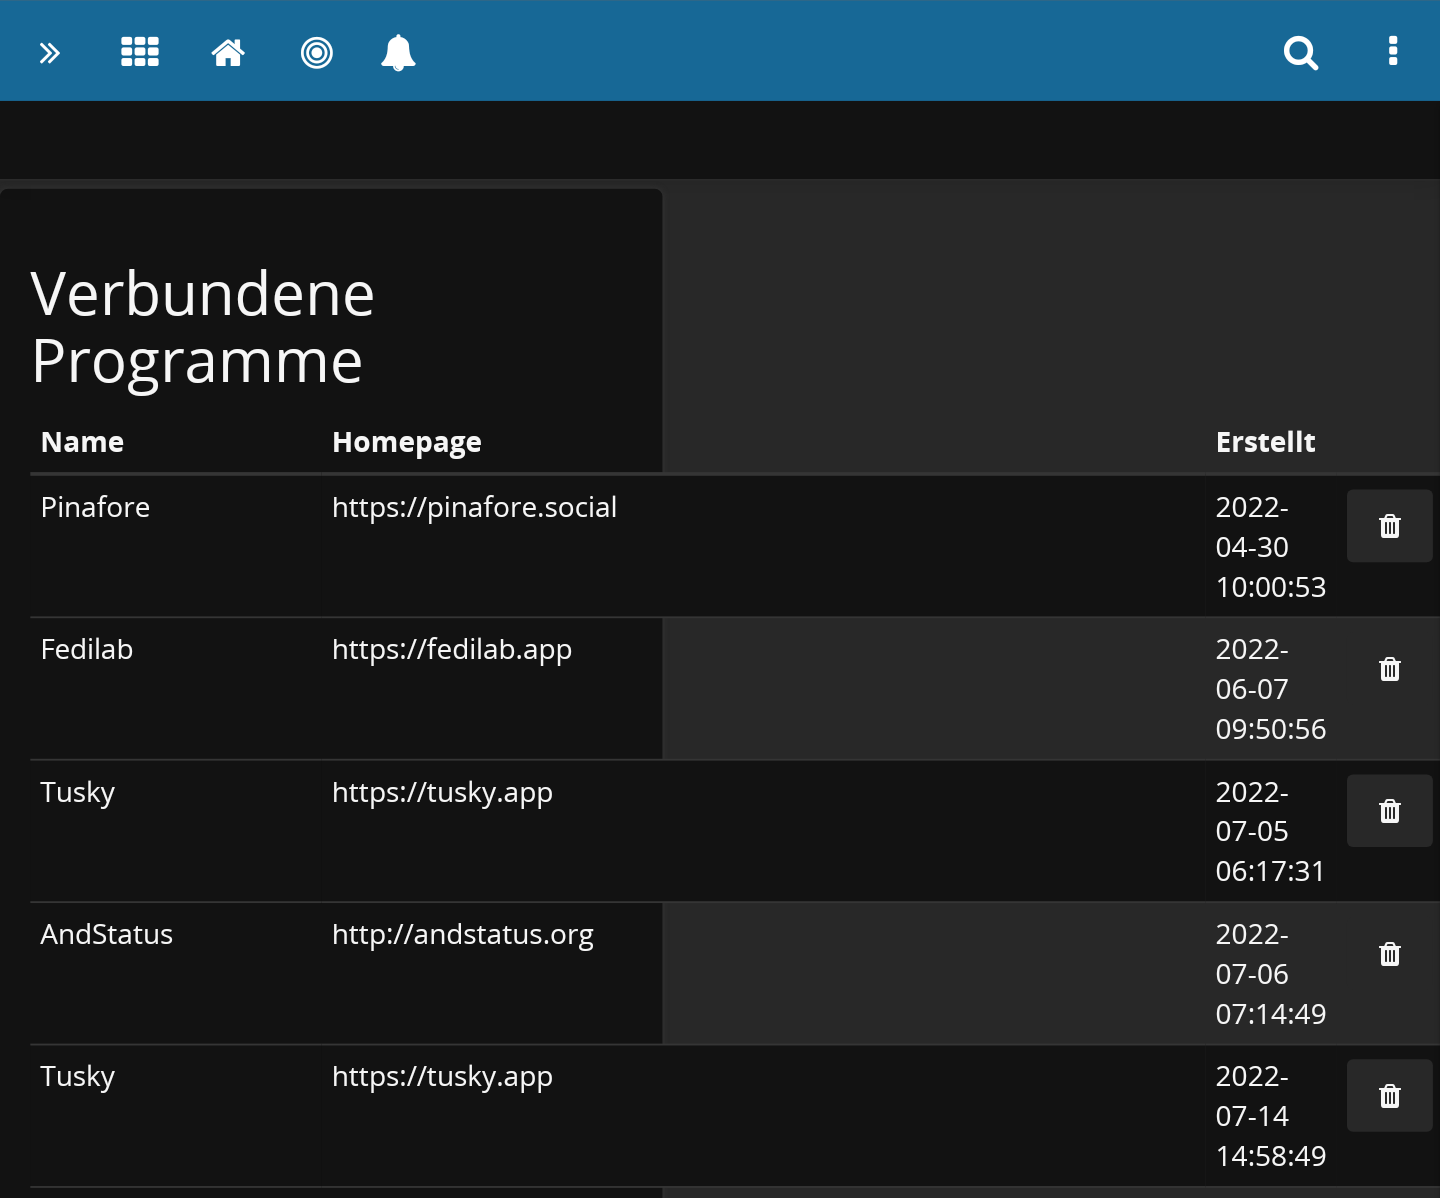
Task: Click the https://fedilab.app homepage URL
Action: click(451, 649)
